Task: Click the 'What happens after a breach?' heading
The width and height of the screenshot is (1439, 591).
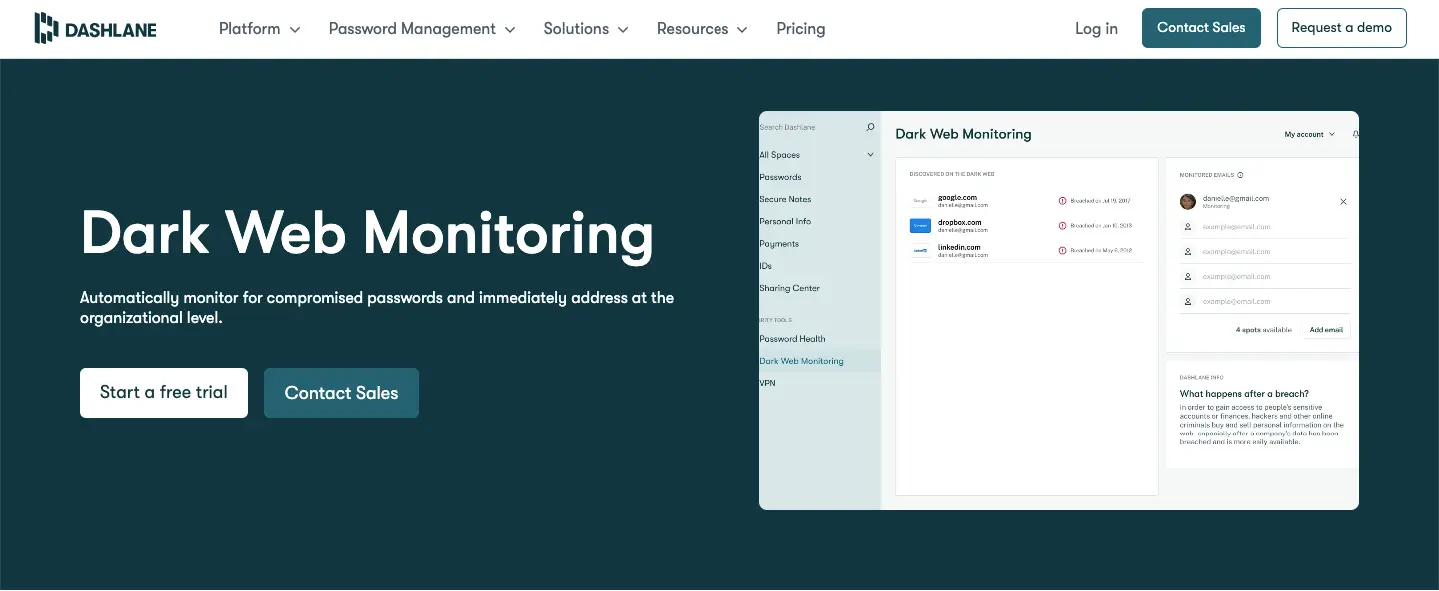Action: pos(1244,394)
